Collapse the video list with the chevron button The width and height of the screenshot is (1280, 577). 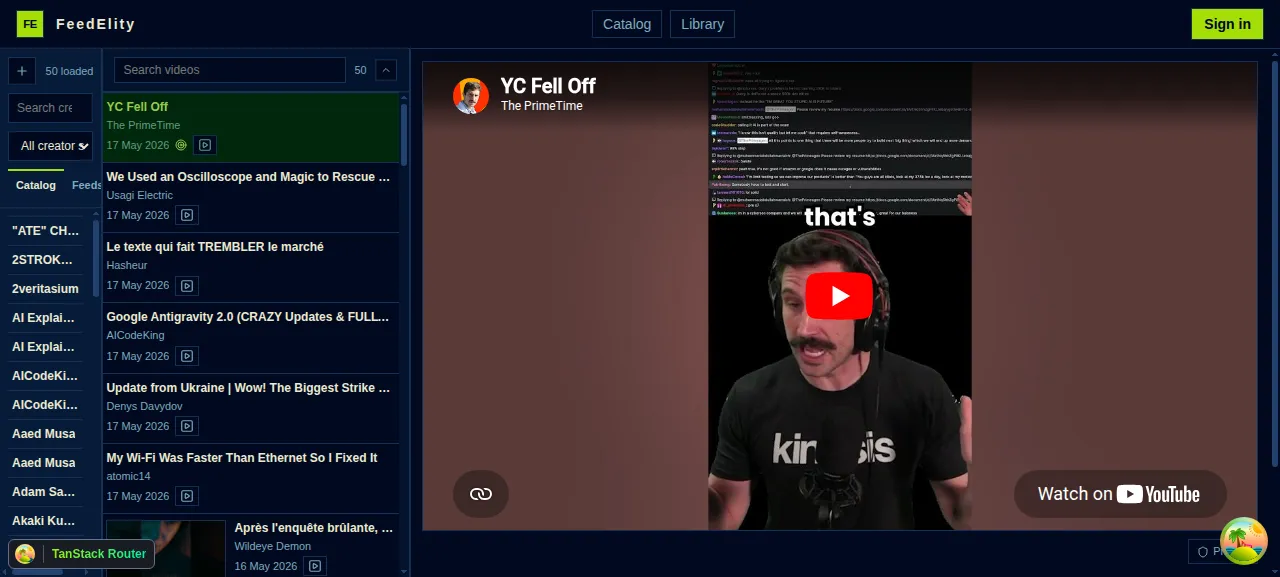point(385,70)
